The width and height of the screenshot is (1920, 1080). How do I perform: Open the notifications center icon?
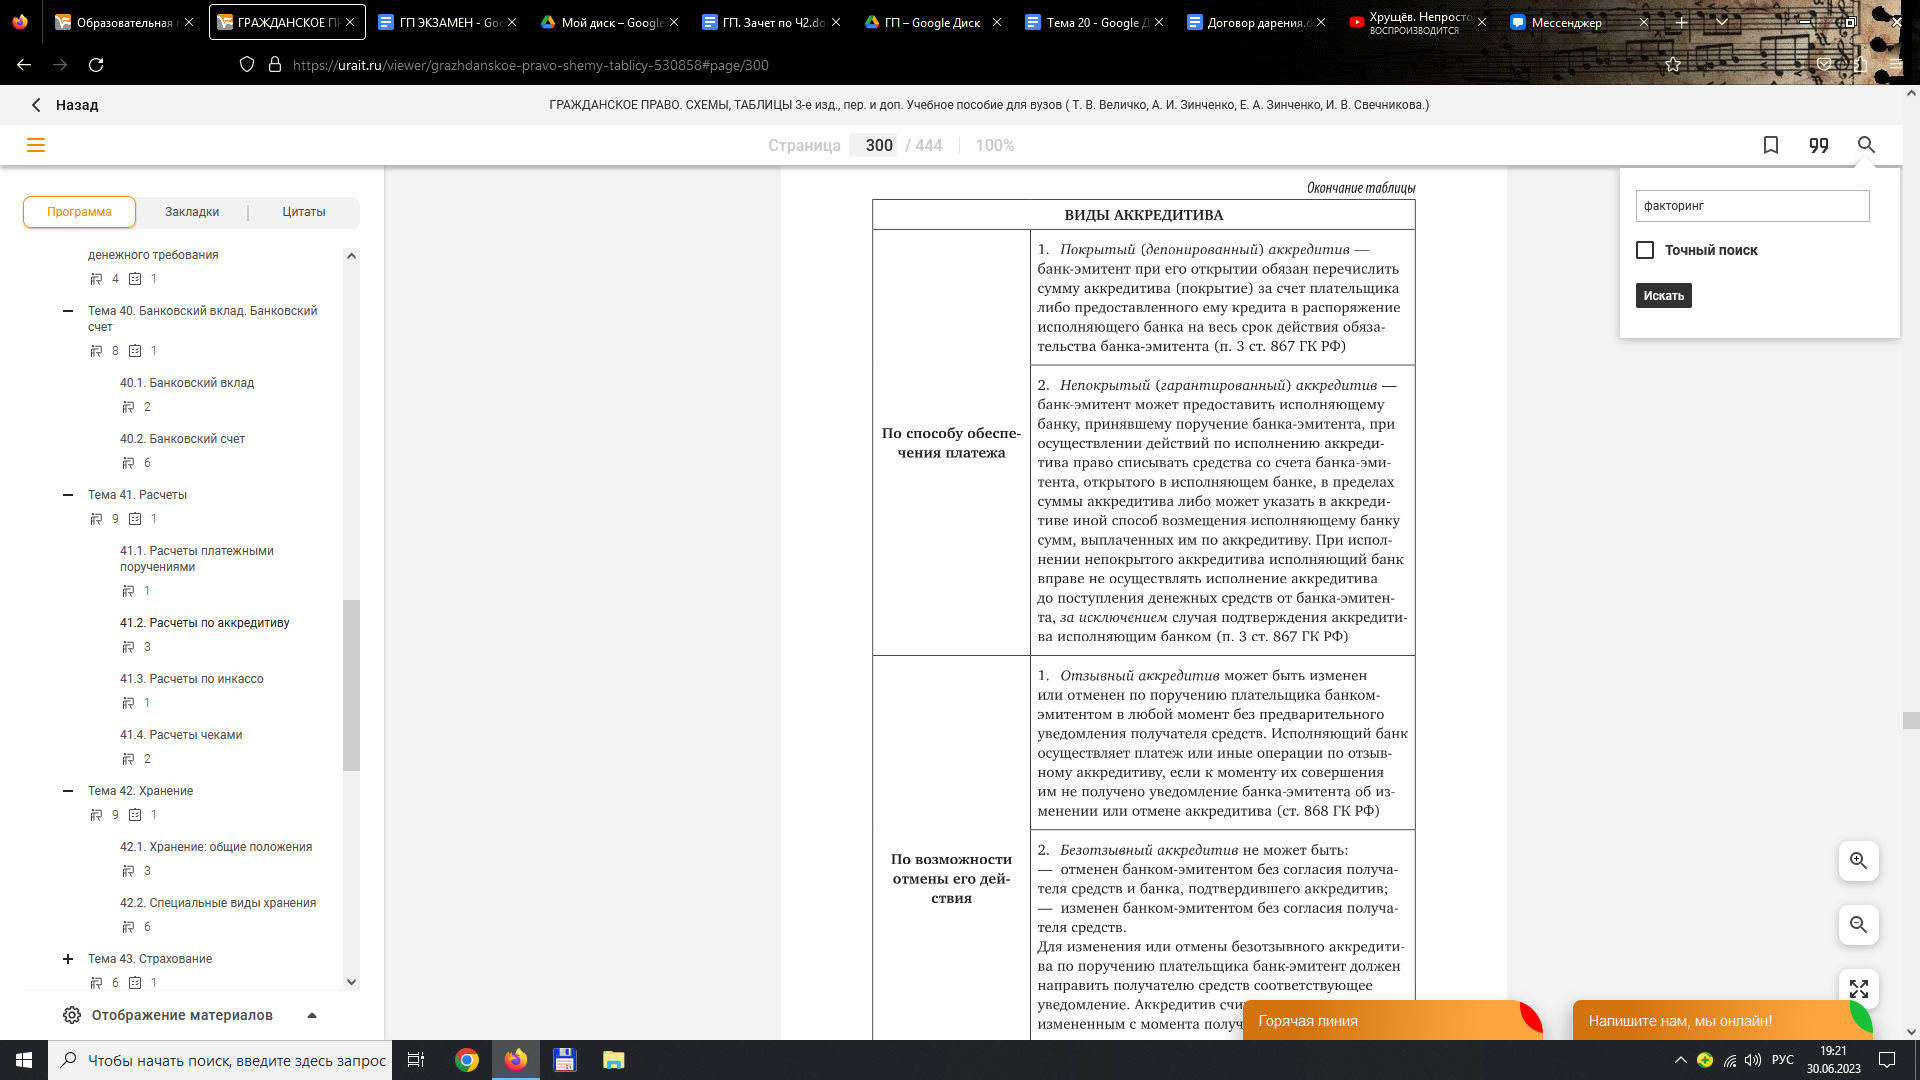pos(1887,1060)
